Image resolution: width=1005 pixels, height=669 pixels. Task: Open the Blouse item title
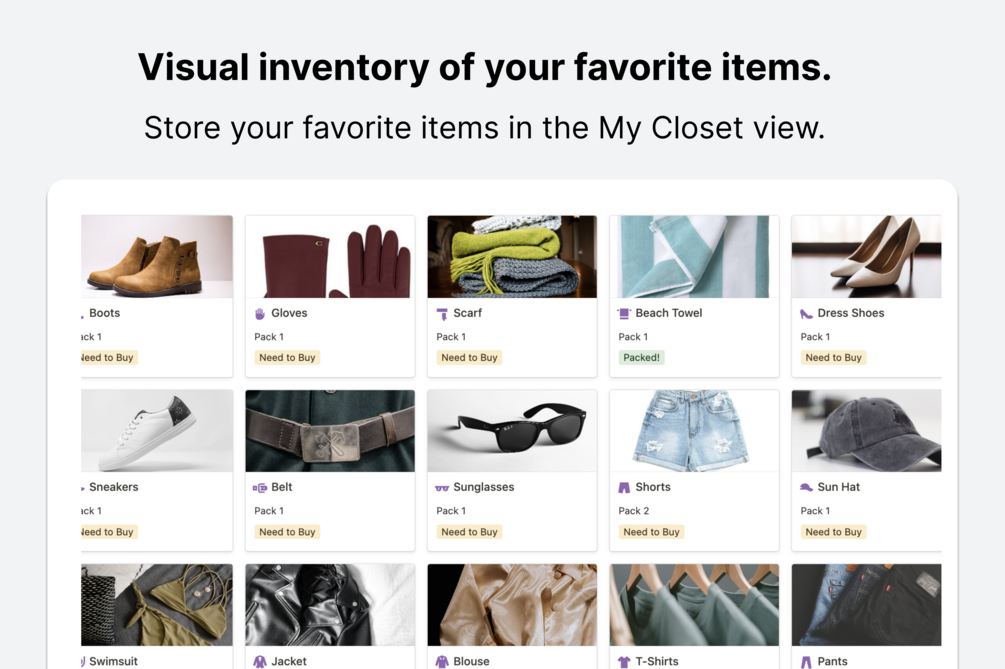[471, 662]
